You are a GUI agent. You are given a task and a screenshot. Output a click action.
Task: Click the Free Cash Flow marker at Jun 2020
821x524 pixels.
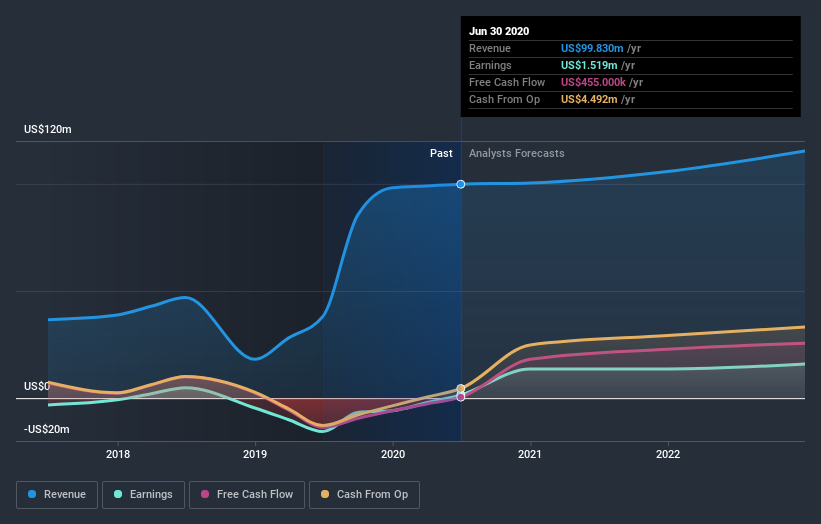pyautogui.click(x=461, y=397)
